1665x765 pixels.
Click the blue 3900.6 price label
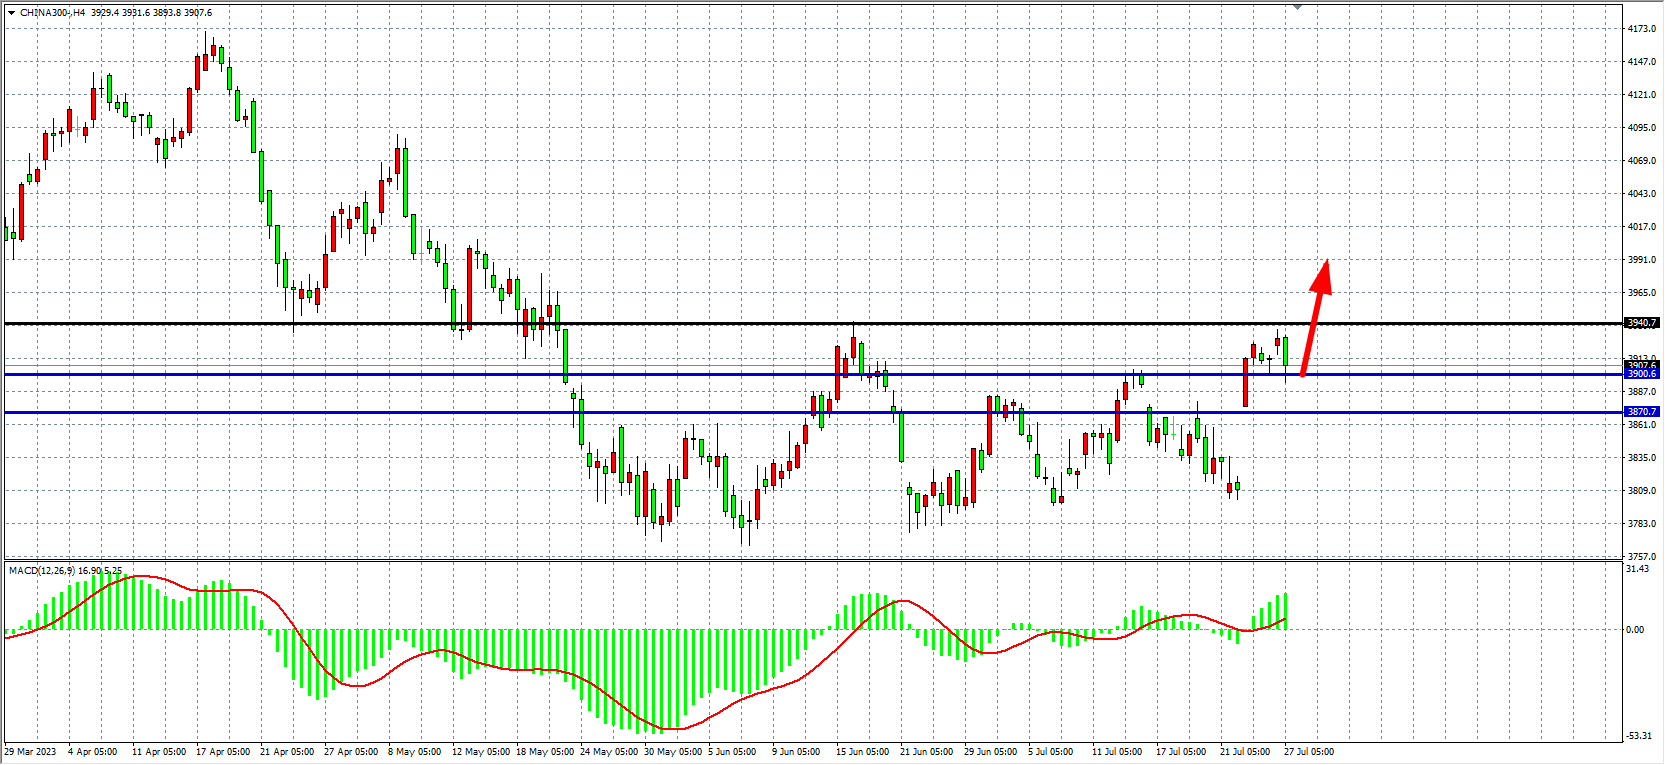tap(1641, 374)
